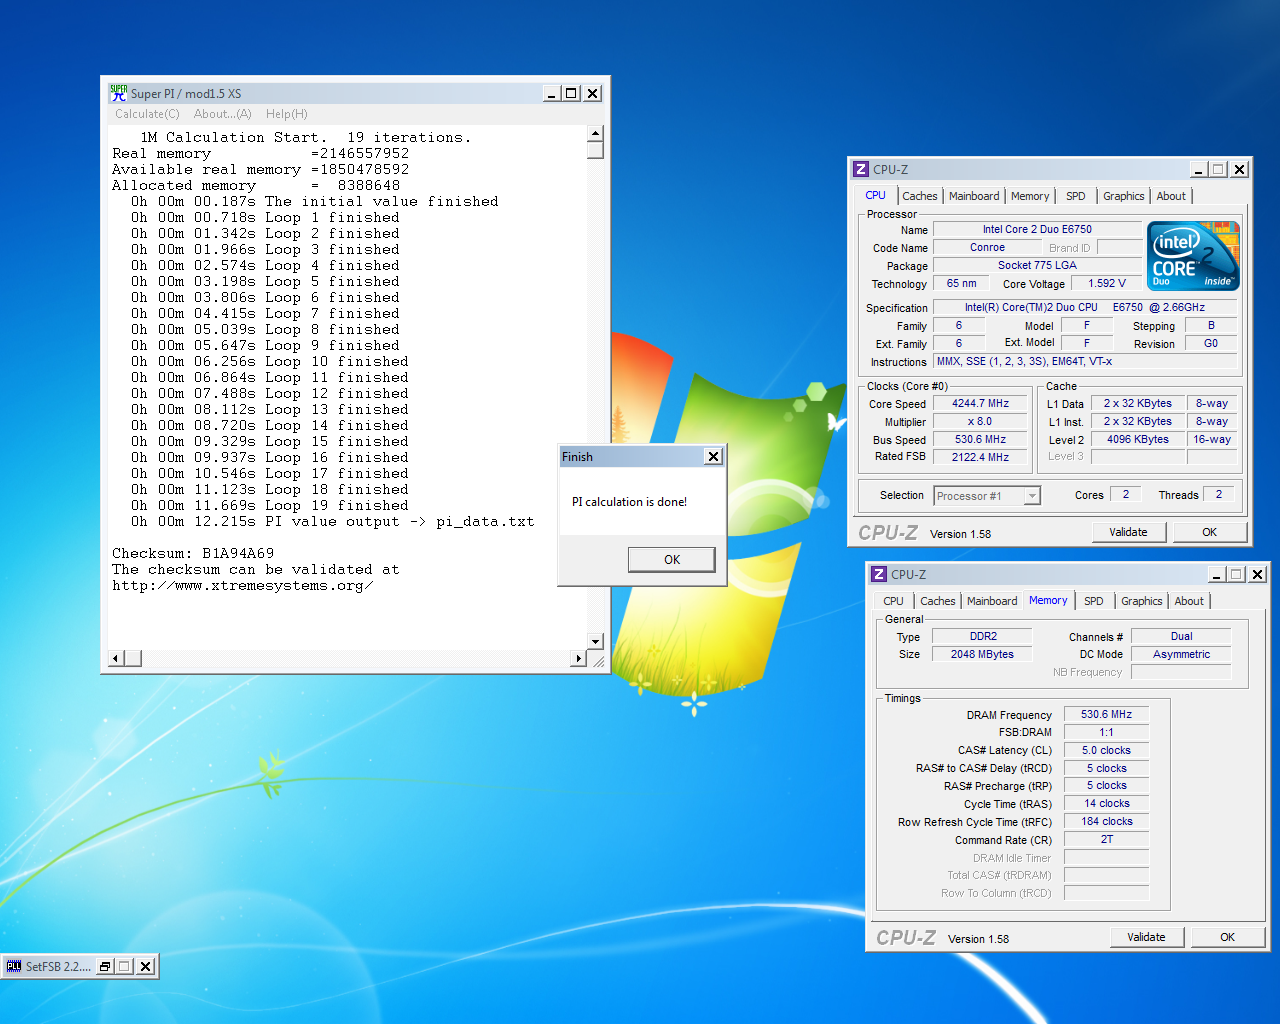Click the Core Speed value 4244.7 MHz
This screenshot has width=1280, height=1024.
pyautogui.click(x=980, y=403)
